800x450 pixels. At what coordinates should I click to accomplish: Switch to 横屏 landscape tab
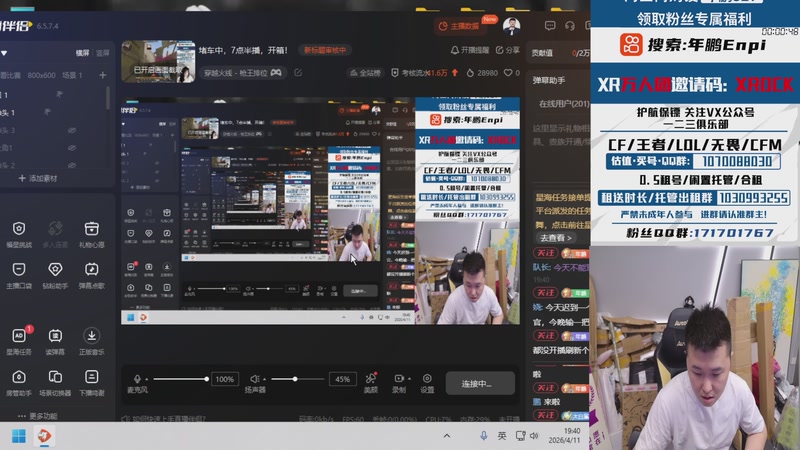click(82, 53)
